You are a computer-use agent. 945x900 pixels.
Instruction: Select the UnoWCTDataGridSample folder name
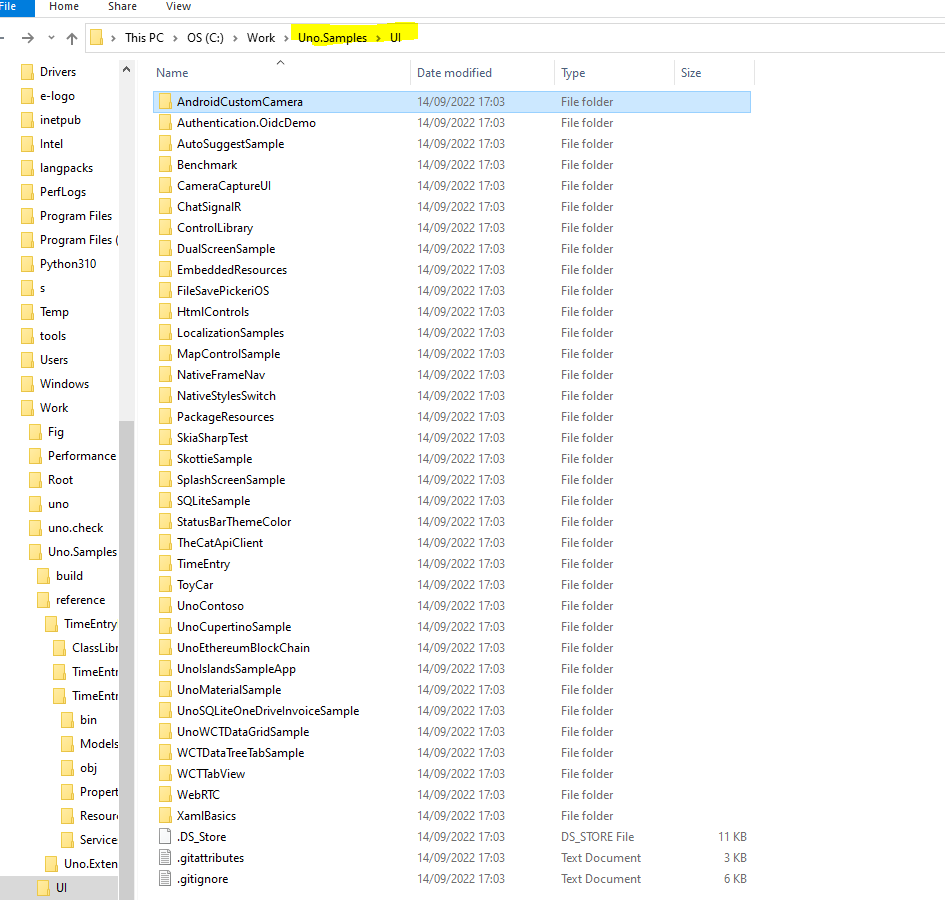pos(243,732)
